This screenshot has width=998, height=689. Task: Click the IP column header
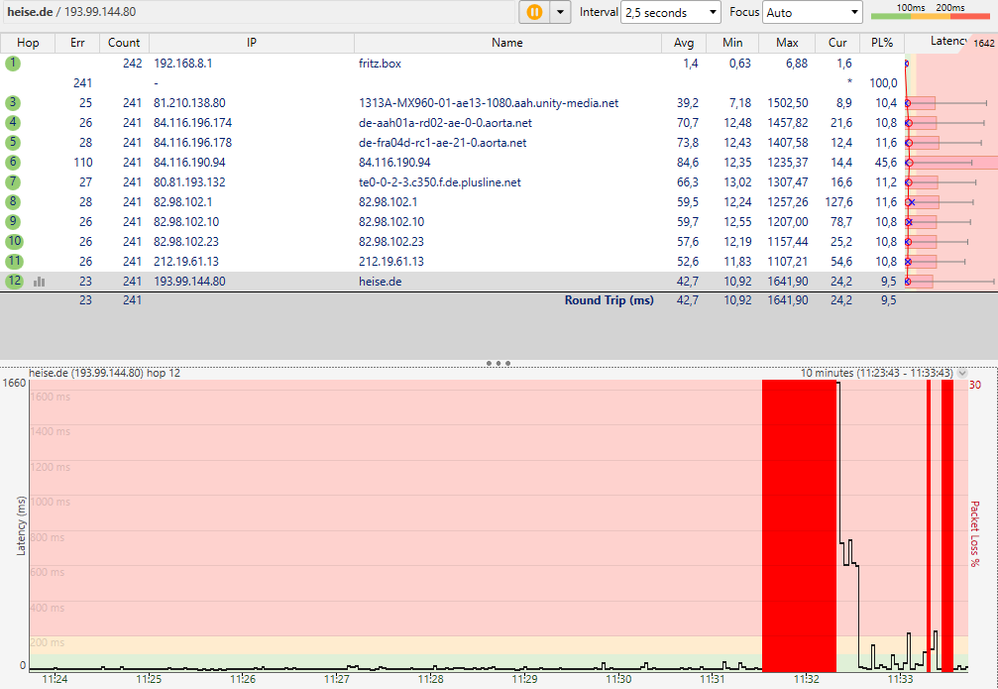tap(251, 43)
